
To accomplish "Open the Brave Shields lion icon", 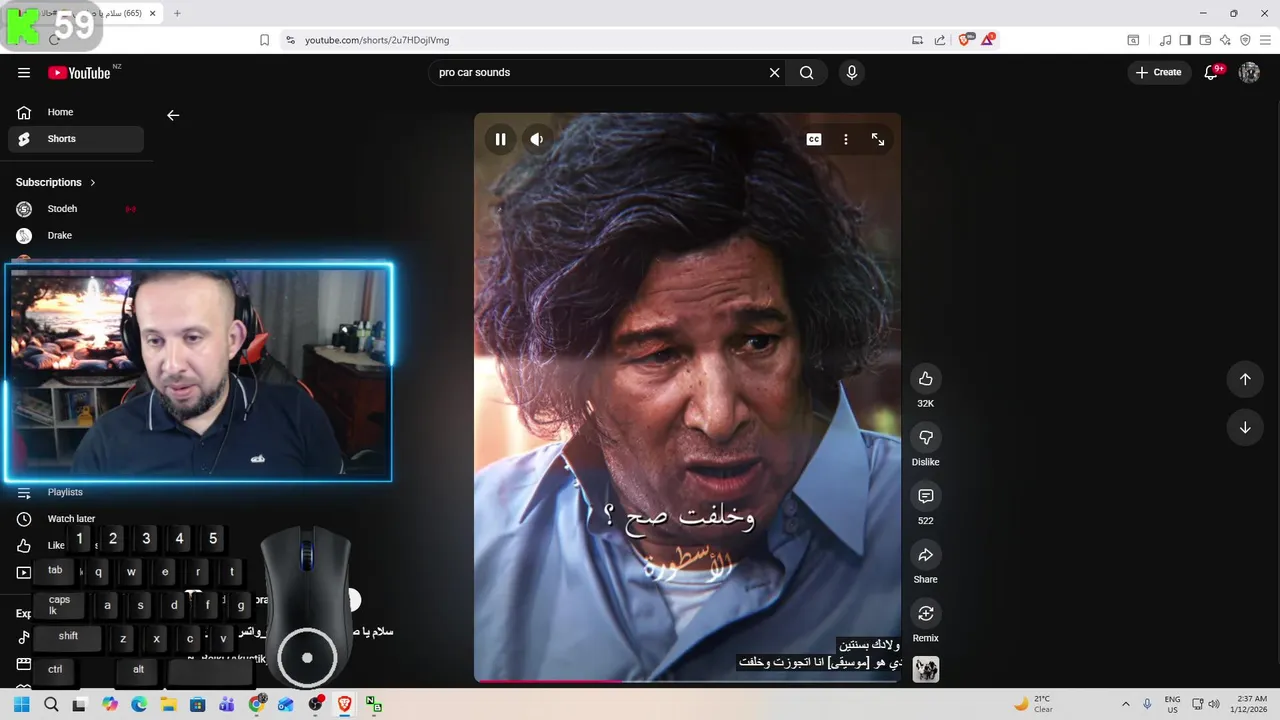I will click(965, 40).
